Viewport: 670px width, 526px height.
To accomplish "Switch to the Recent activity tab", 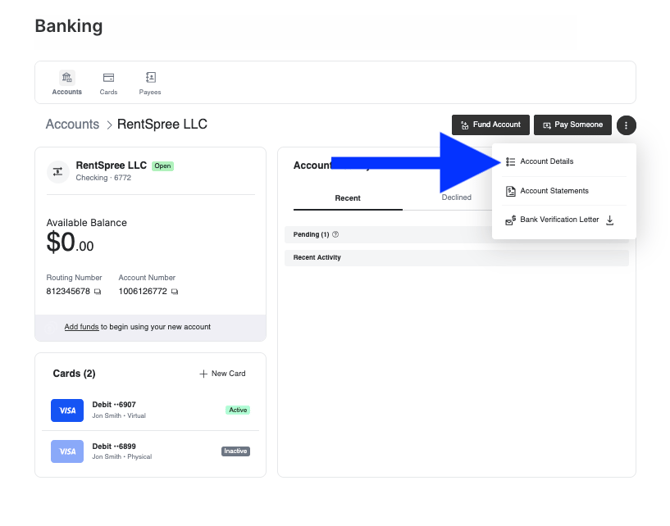I will tap(348, 198).
